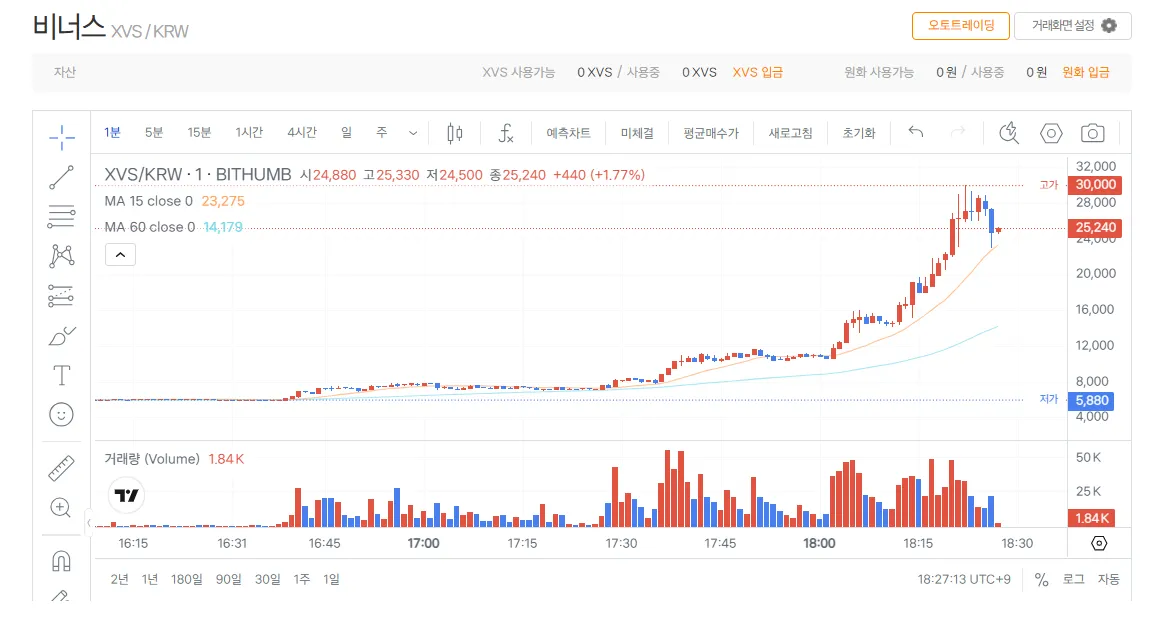Open the emoji sticker tool
The width and height of the screenshot is (1155, 627).
click(62, 413)
